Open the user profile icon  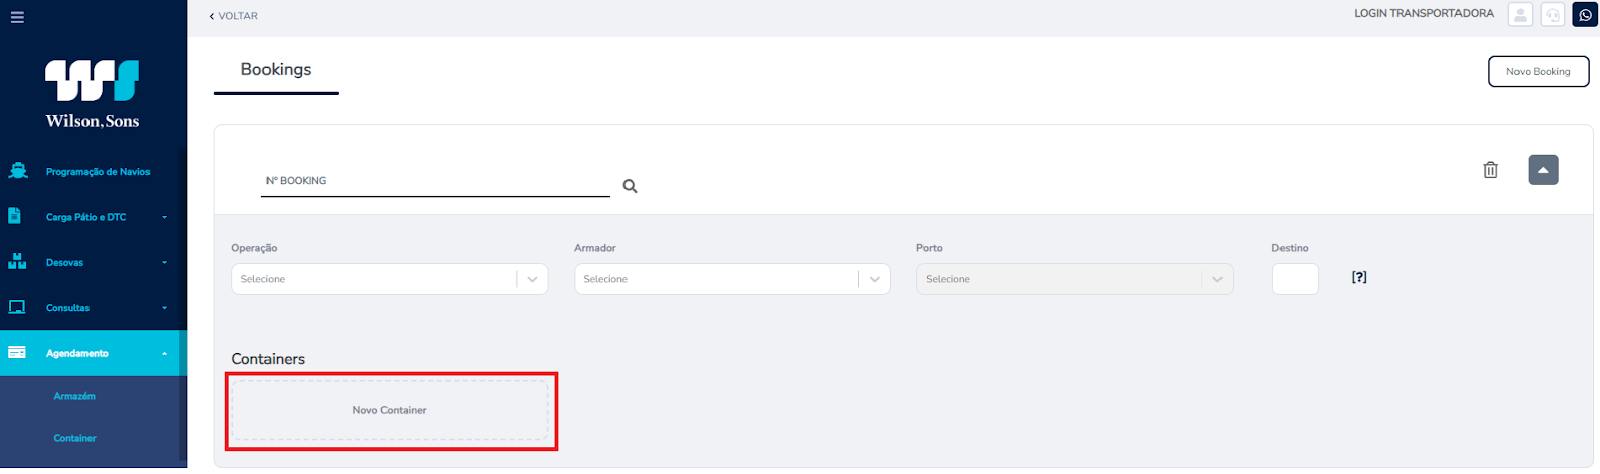tap(1520, 15)
